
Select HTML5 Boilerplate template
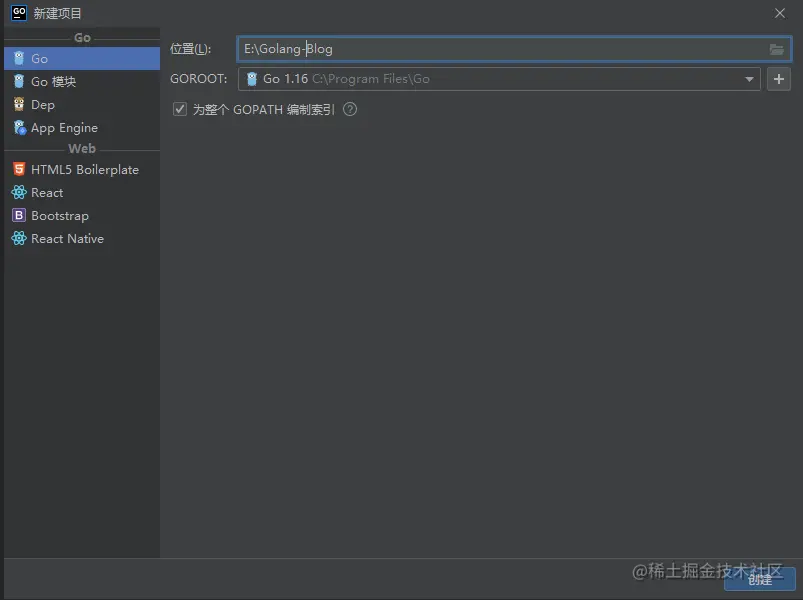82,169
